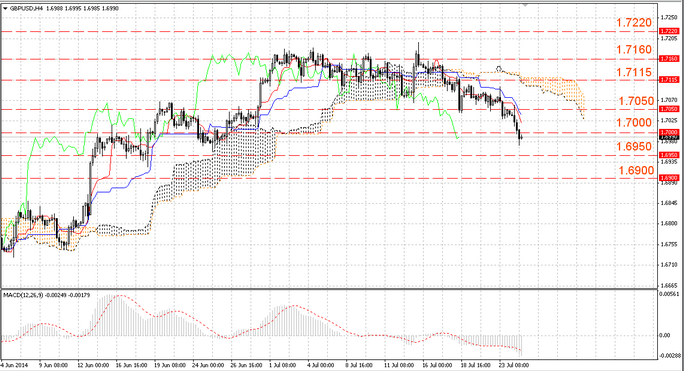This screenshot has width=685, height=371.
Task: Select the orange 1.7160 level label
Action: (634, 49)
